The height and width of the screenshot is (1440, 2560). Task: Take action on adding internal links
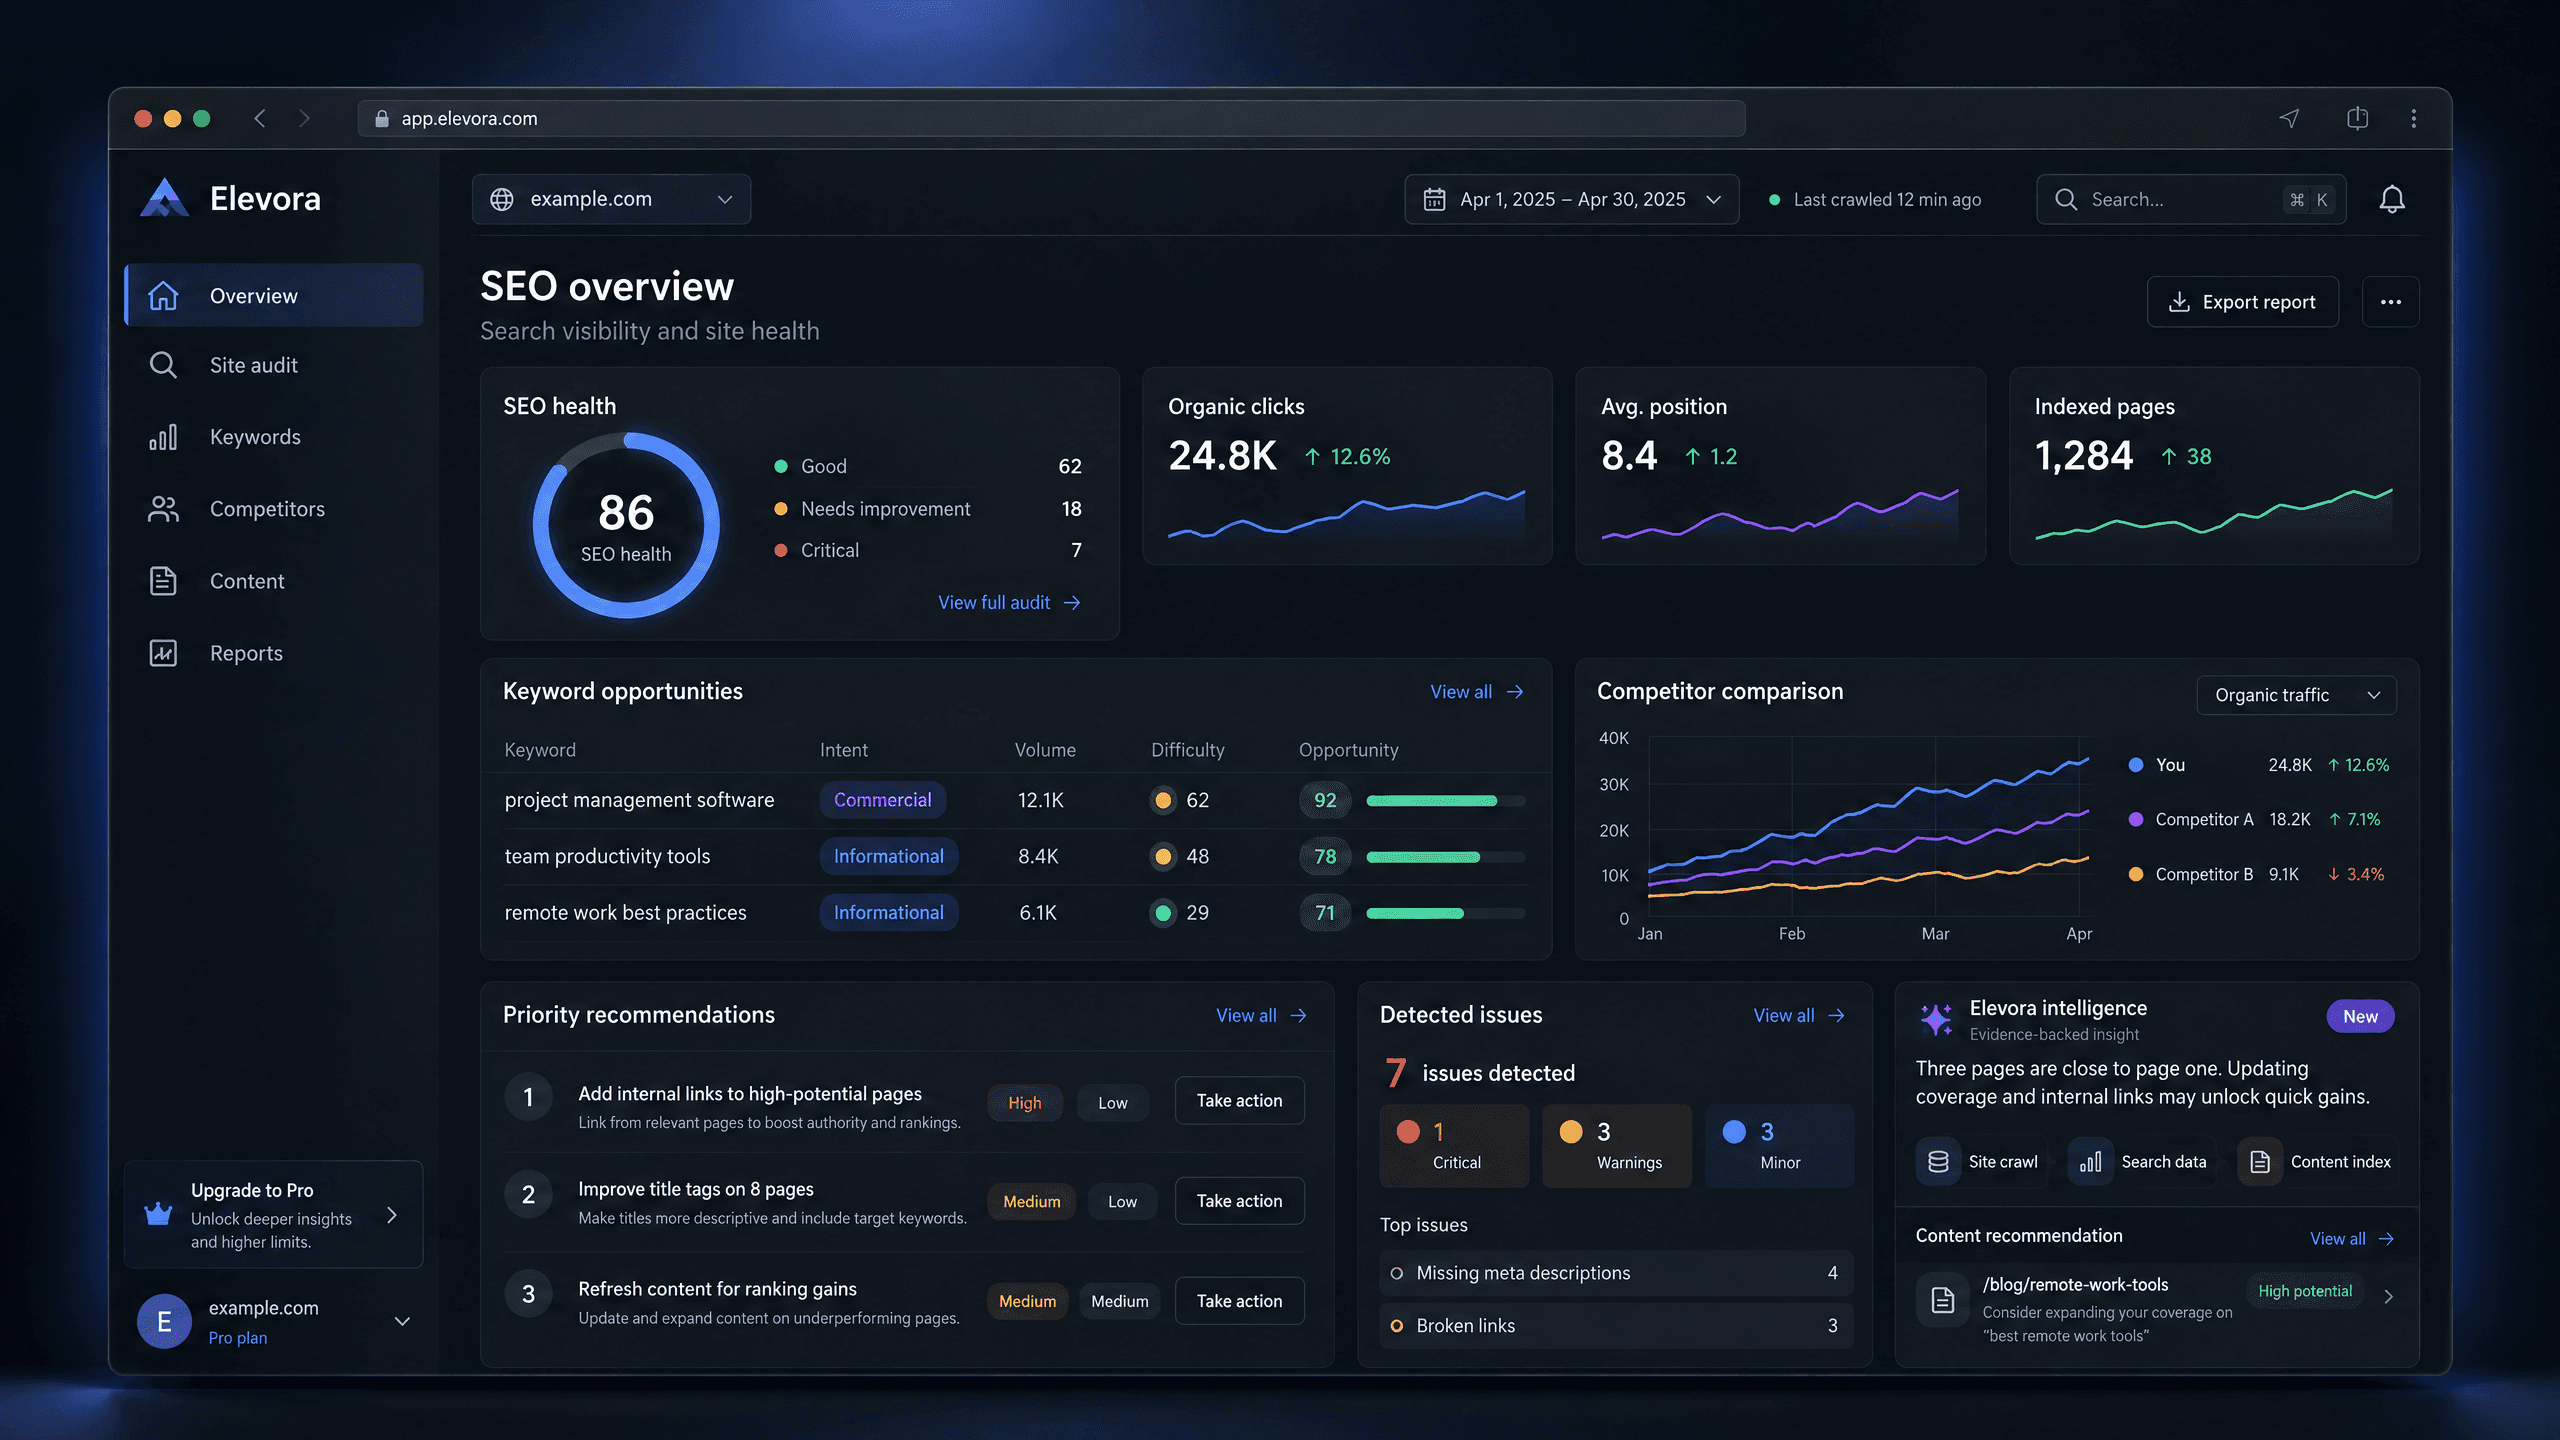1239,1100
